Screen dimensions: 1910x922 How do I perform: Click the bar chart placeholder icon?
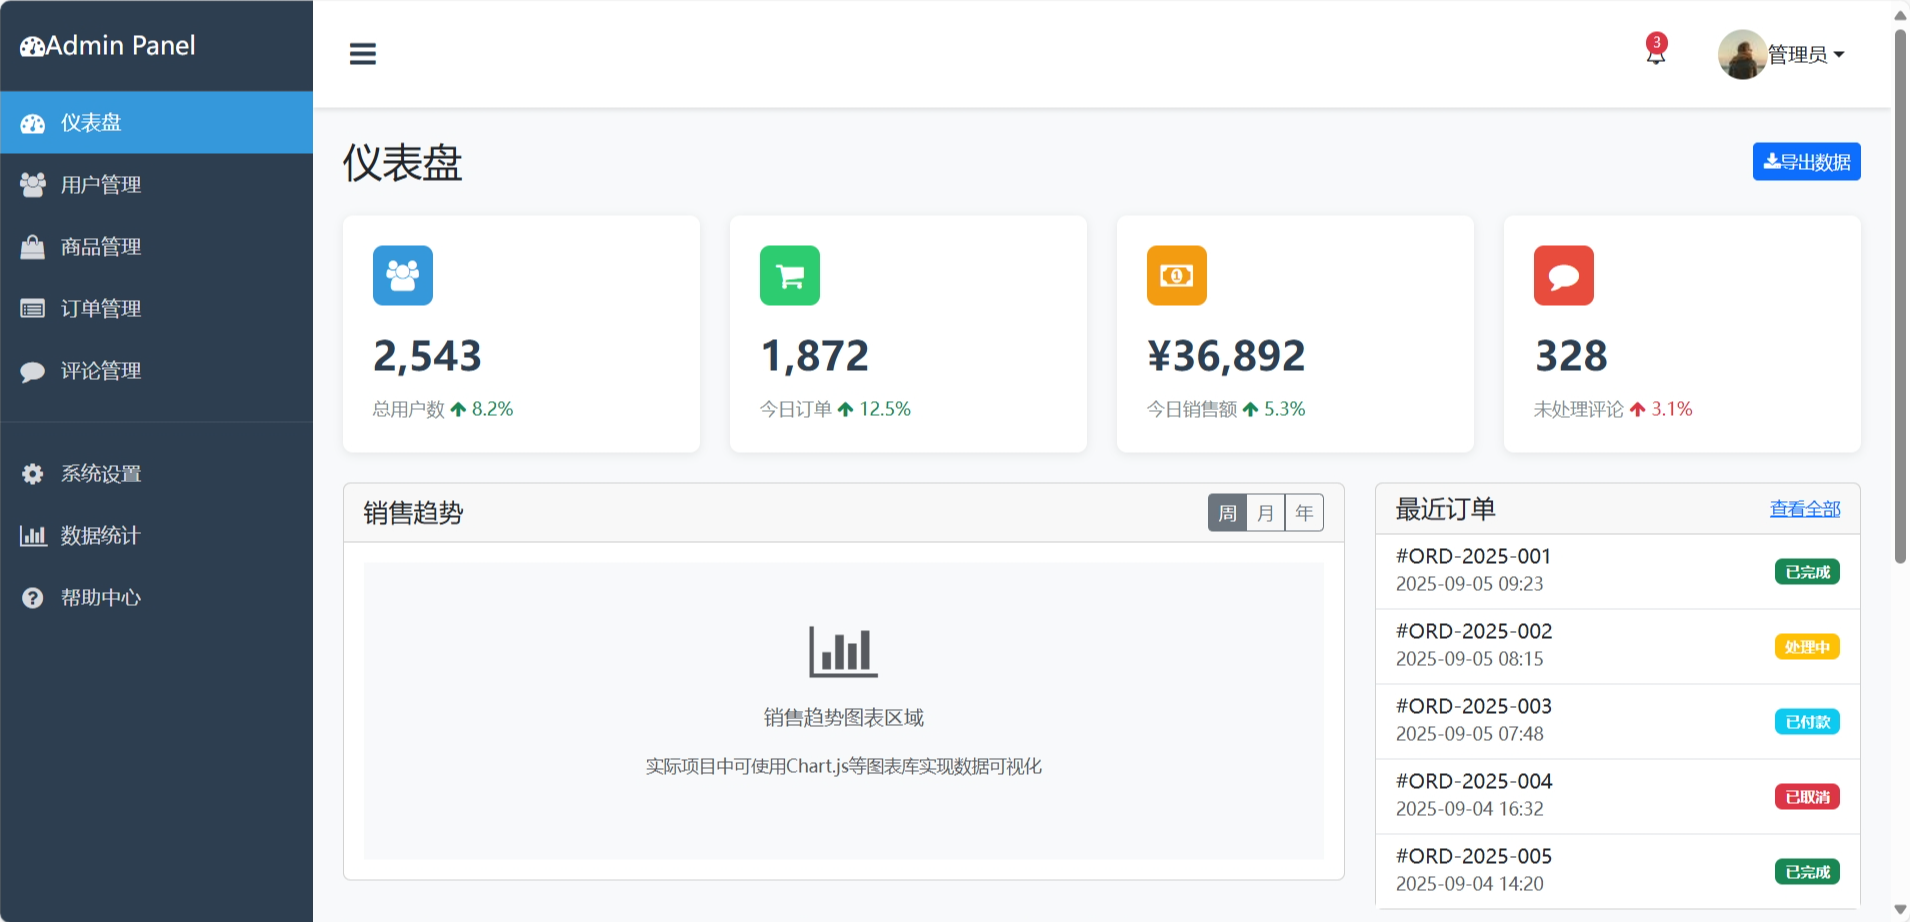(x=843, y=651)
